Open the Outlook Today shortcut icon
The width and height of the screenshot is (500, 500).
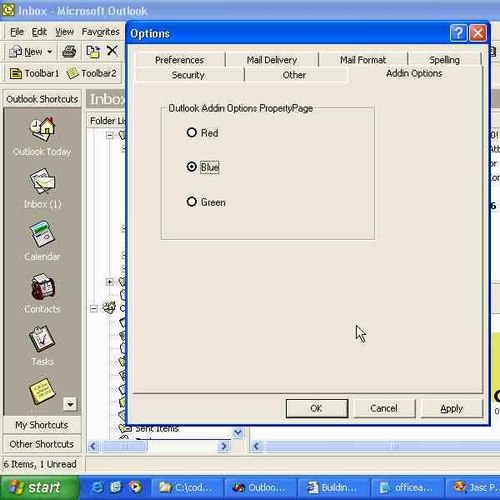[42, 129]
